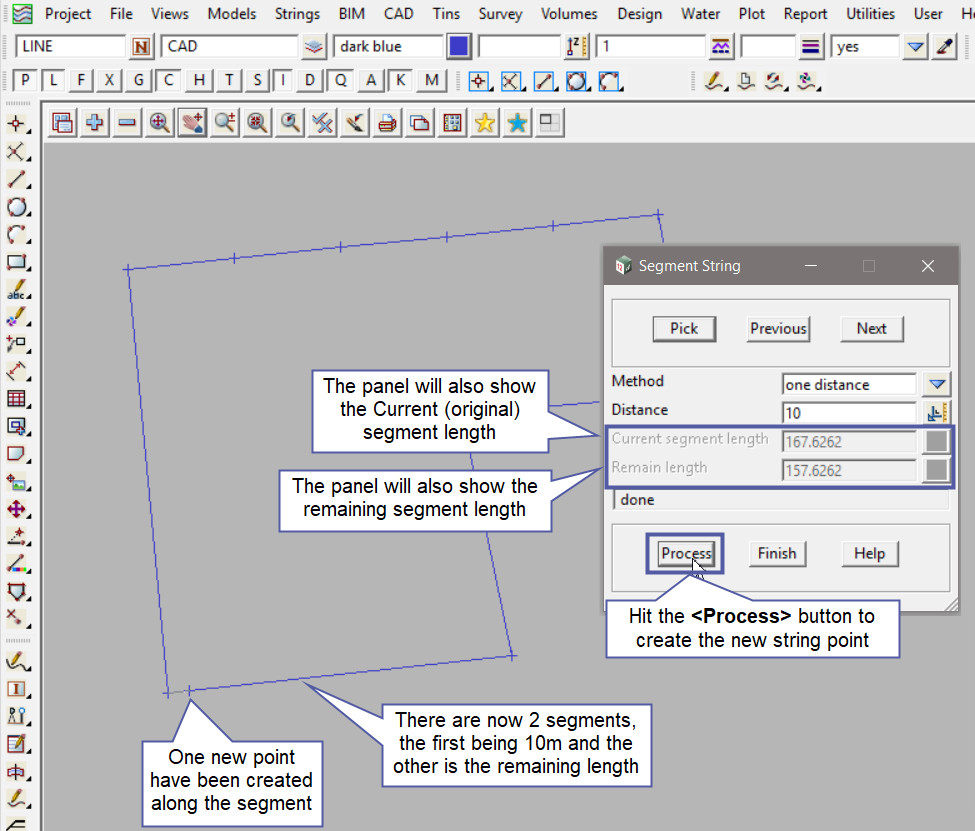Open the Method dropdown arrow
Viewport: 975px width, 831px height.
pyautogui.click(x=937, y=385)
